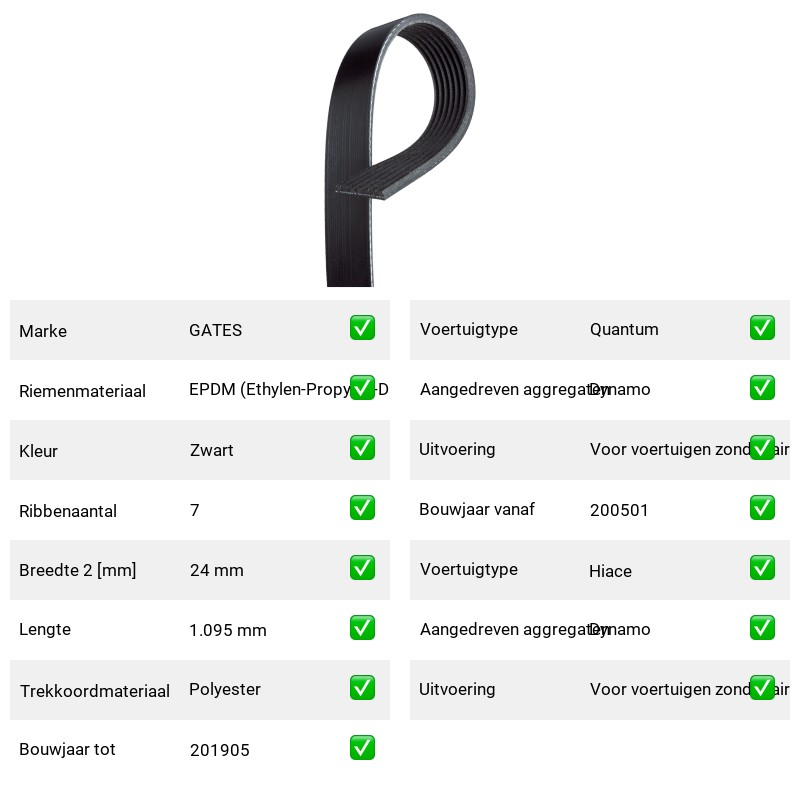
Task: Click the checkmark next to Polyester
Action: click(362, 688)
